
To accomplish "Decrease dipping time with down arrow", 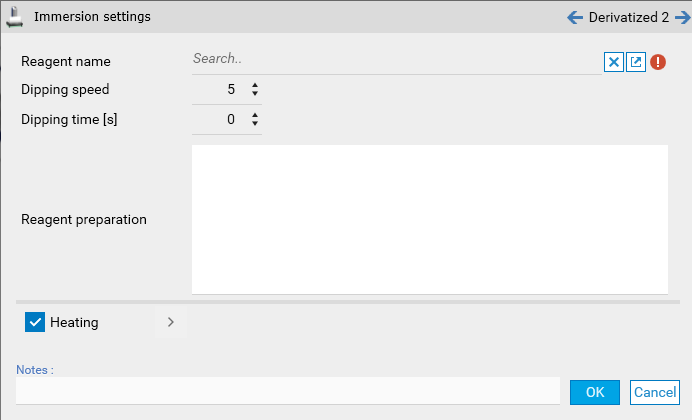I will (x=255, y=124).
